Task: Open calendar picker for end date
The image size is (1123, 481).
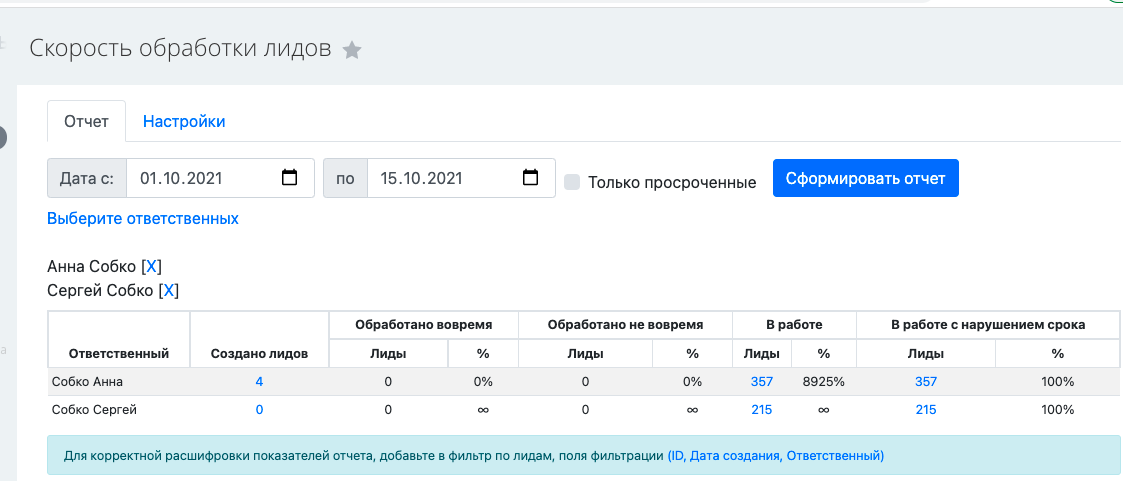Action: (531, 178)
